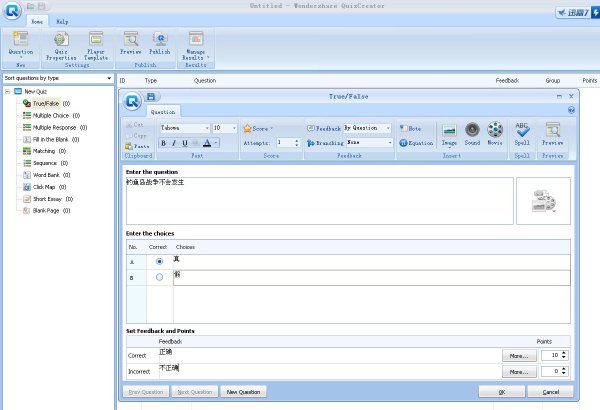Open the font name dropdown

[x=207, y=128]
